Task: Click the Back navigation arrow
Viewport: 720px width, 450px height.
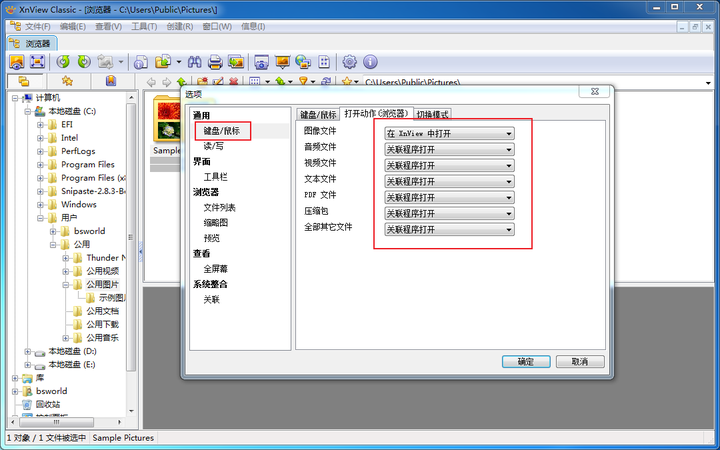Action: coord(151,82)
